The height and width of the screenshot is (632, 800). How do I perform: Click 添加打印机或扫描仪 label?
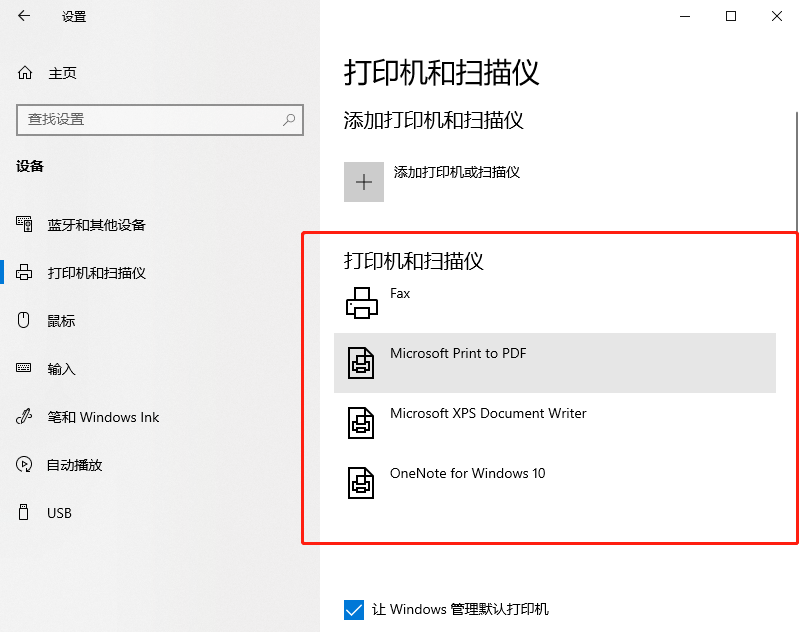457,172
